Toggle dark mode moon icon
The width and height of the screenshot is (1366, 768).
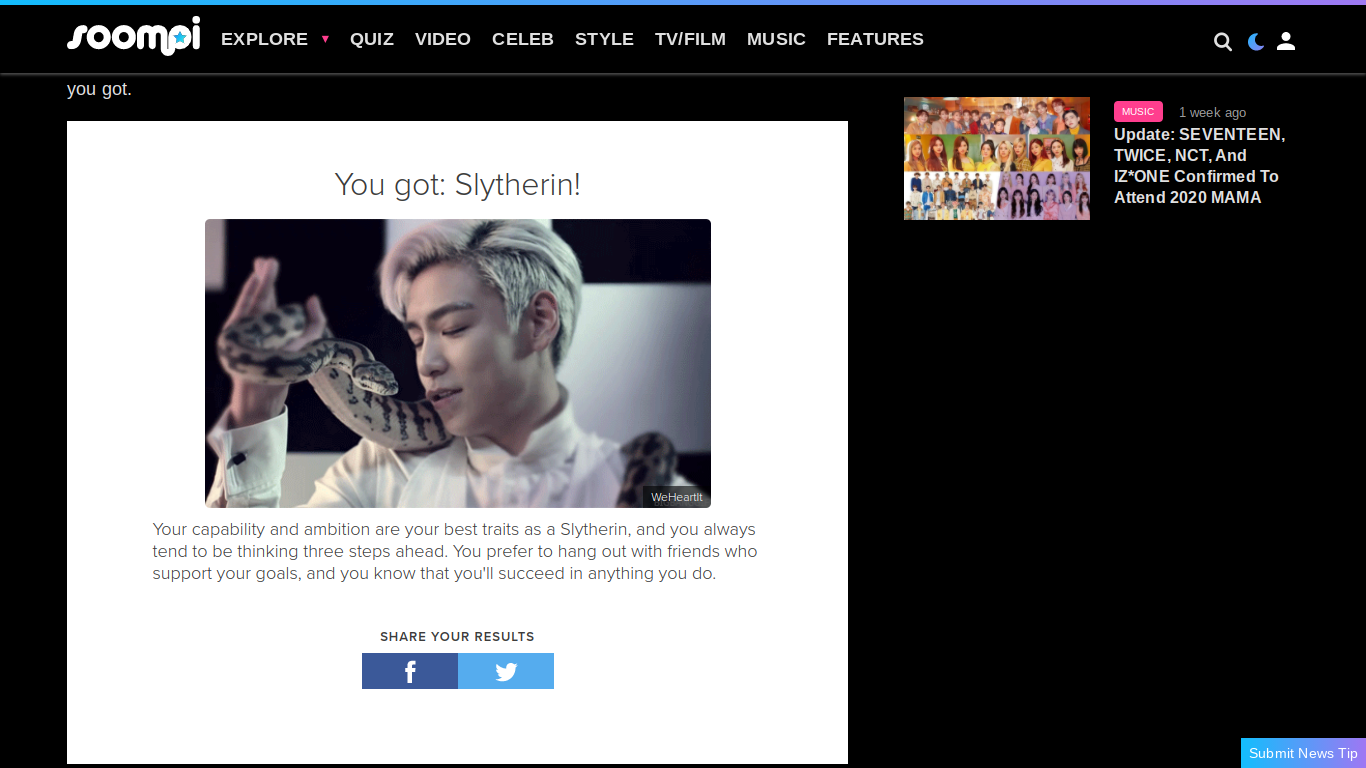pyautogui.click(x=1256, y=41)
